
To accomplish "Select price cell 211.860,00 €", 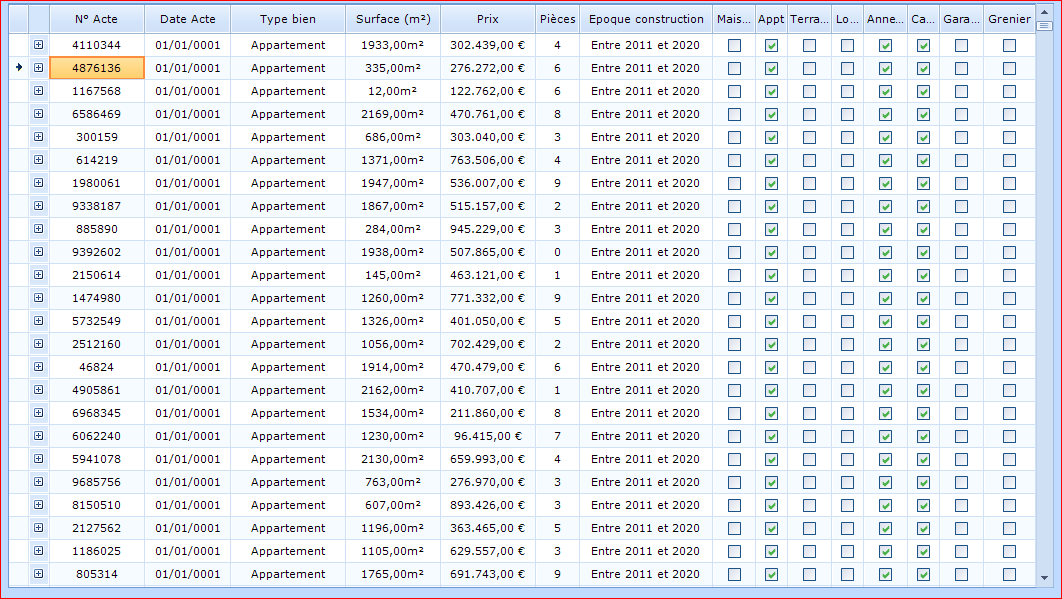I will click(x=488, y=413).
